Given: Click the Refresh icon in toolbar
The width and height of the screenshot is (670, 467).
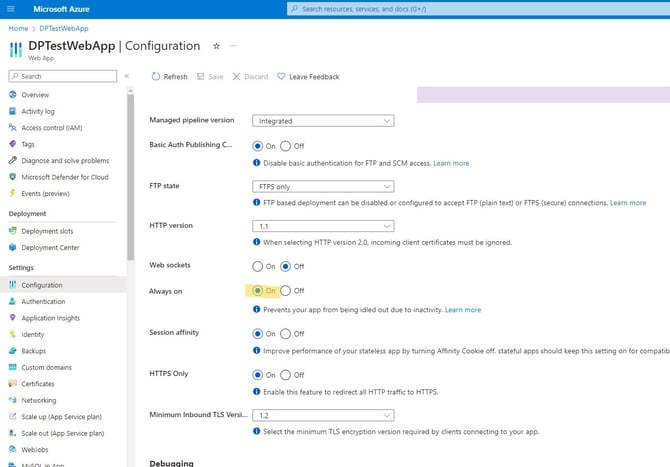Looking at the screenshot, I should tap(156, 77).
